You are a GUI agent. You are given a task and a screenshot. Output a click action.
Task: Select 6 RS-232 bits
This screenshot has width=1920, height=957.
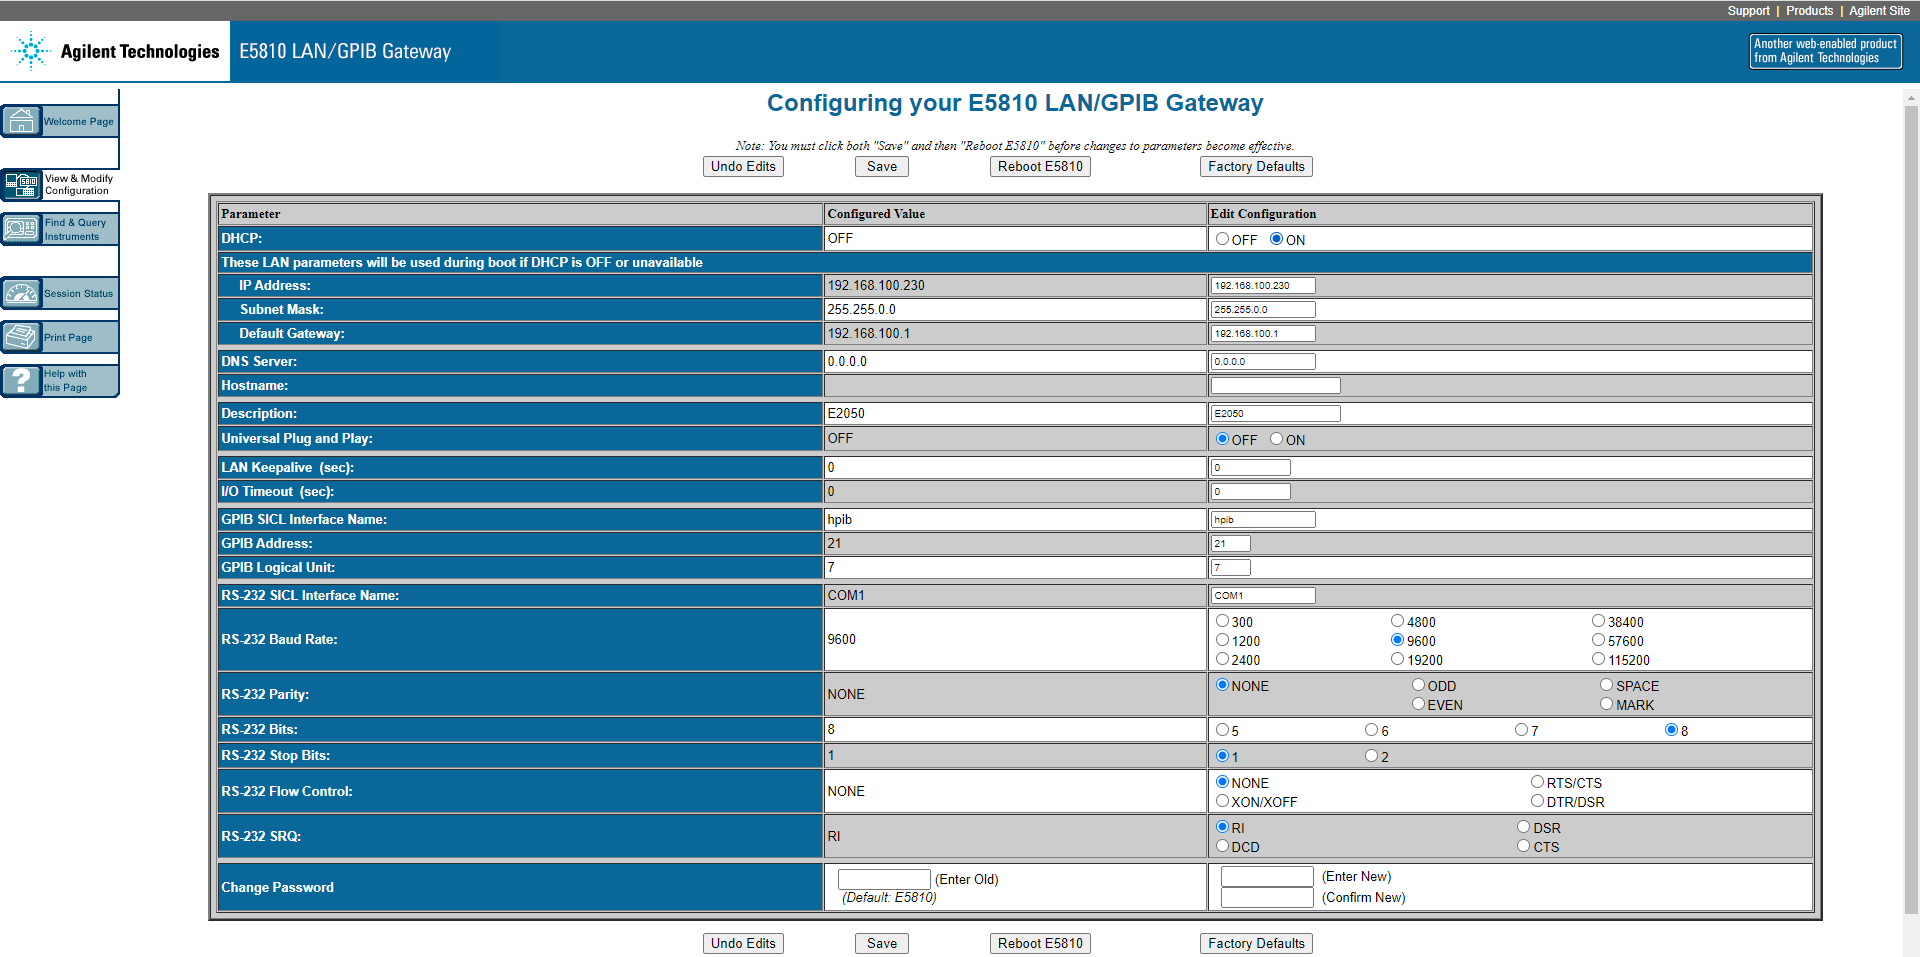[x=1371, y=730]
